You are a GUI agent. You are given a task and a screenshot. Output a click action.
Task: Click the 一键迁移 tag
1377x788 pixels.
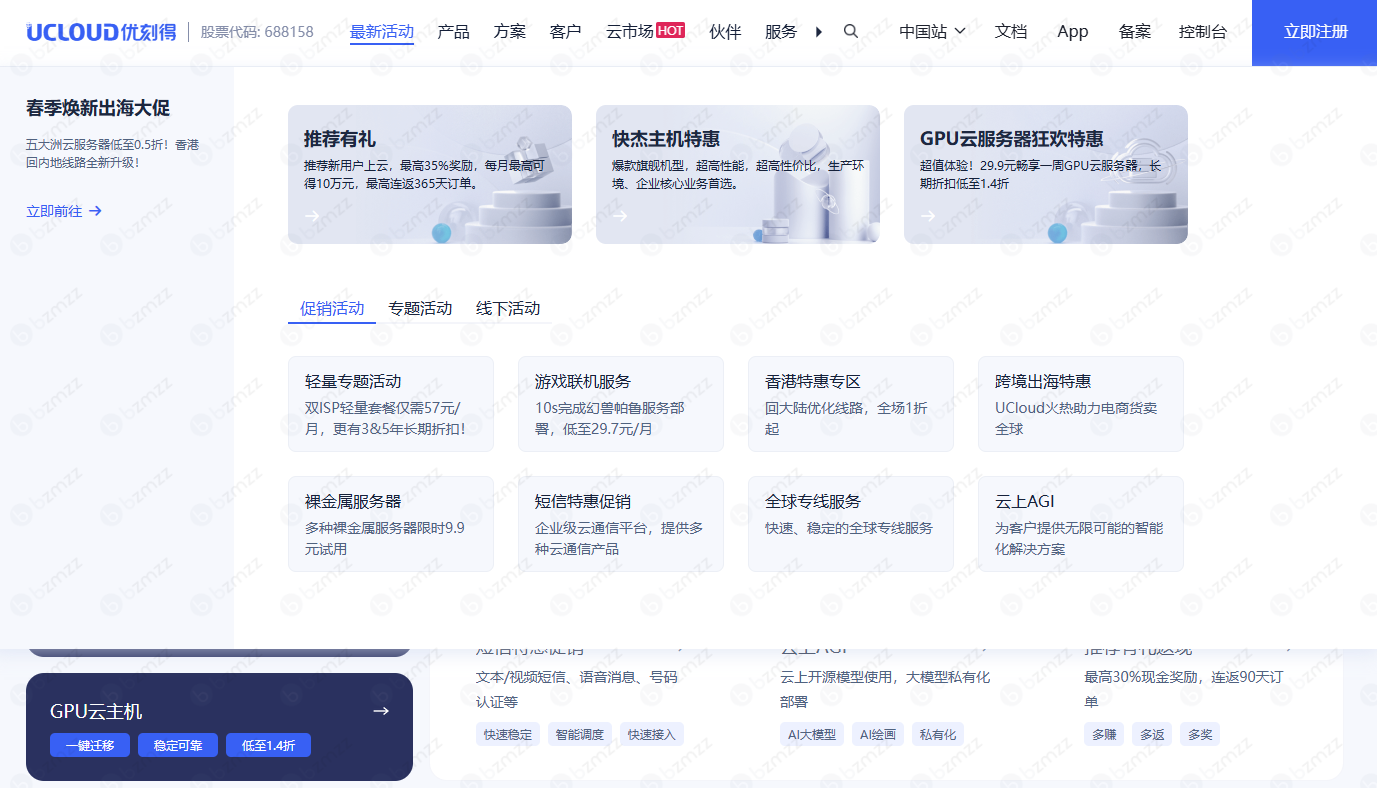tap(90, 745)
